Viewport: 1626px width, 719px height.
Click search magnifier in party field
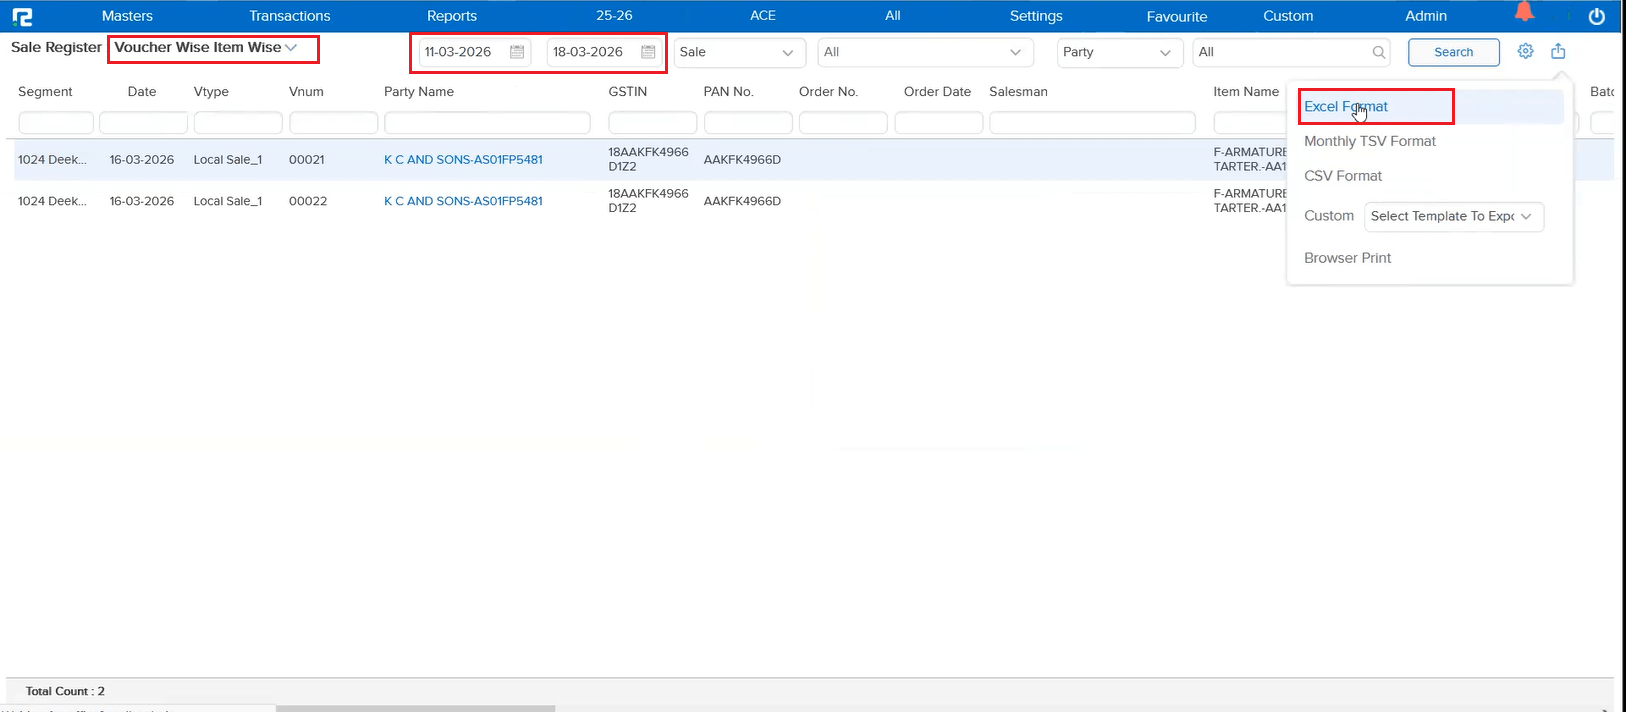pyautogui.click(x=1379, y=52)
